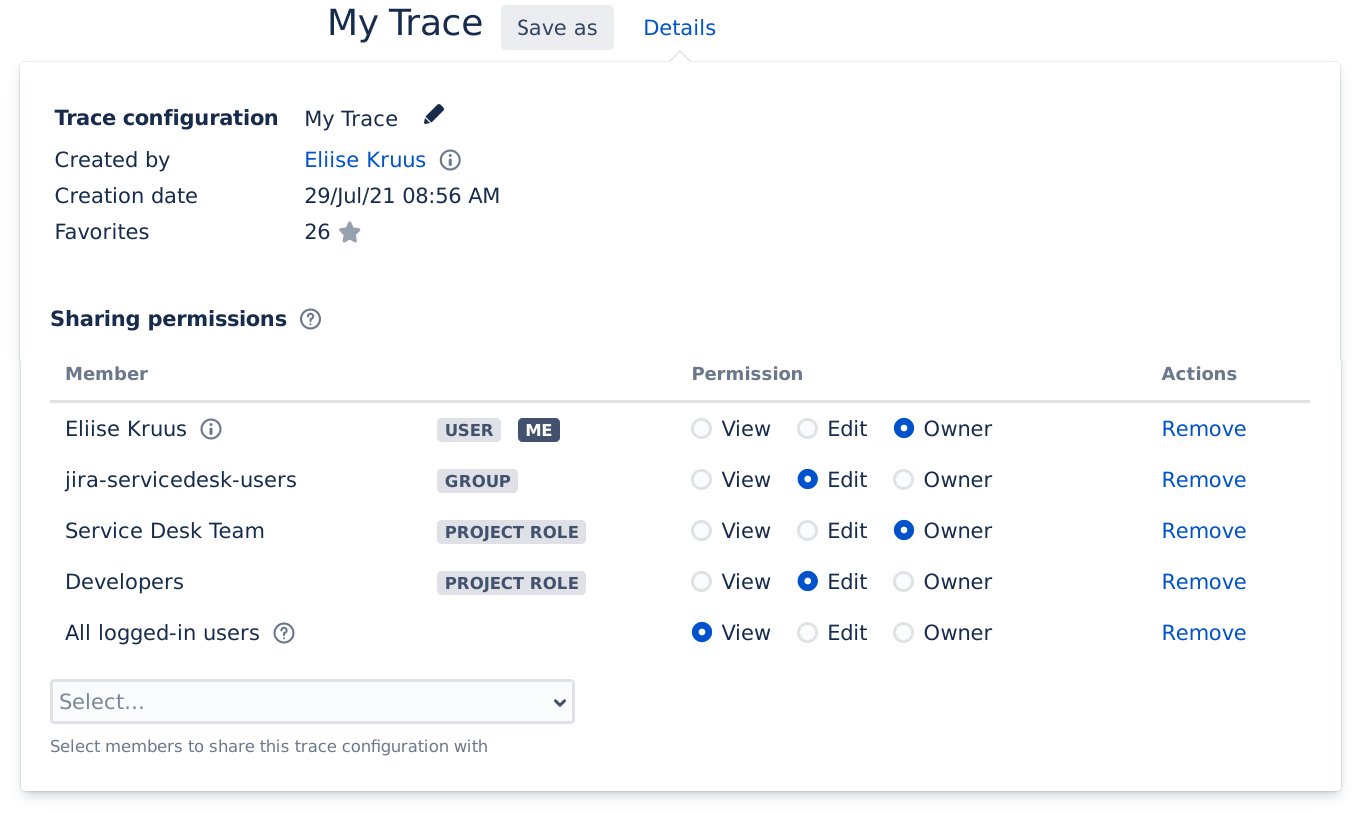Remove Developers from sharing
This screenshot has width=1352, height=814.
[x=1204, y=582]
